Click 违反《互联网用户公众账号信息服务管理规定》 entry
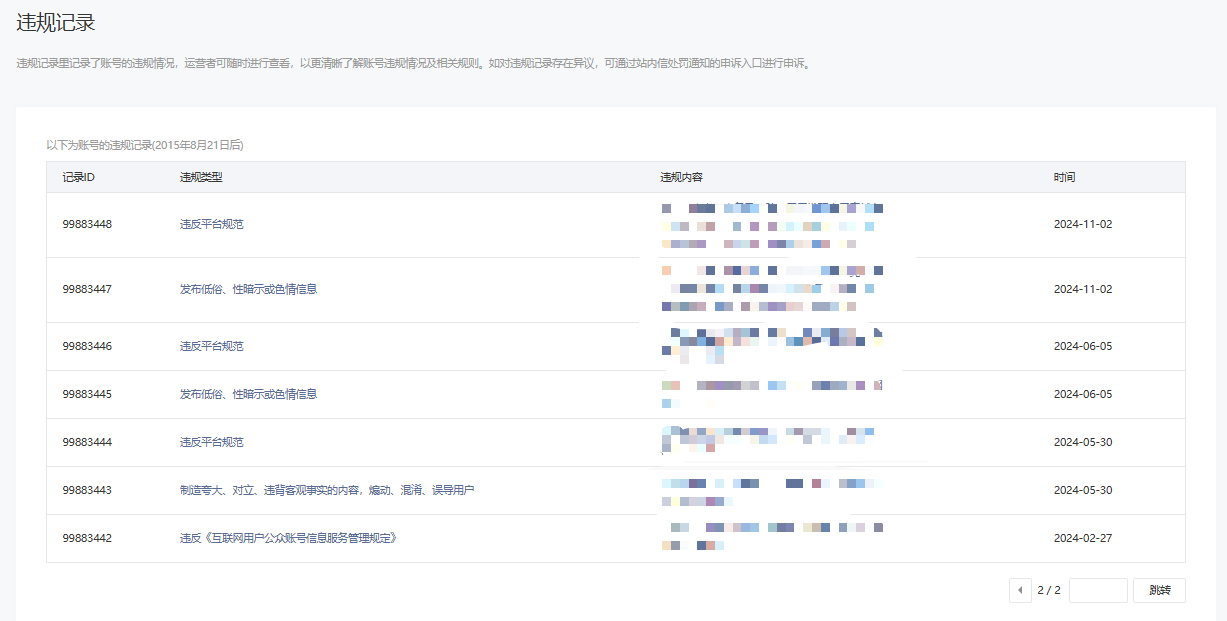The image size is (1227, 621). click(289, 538)
